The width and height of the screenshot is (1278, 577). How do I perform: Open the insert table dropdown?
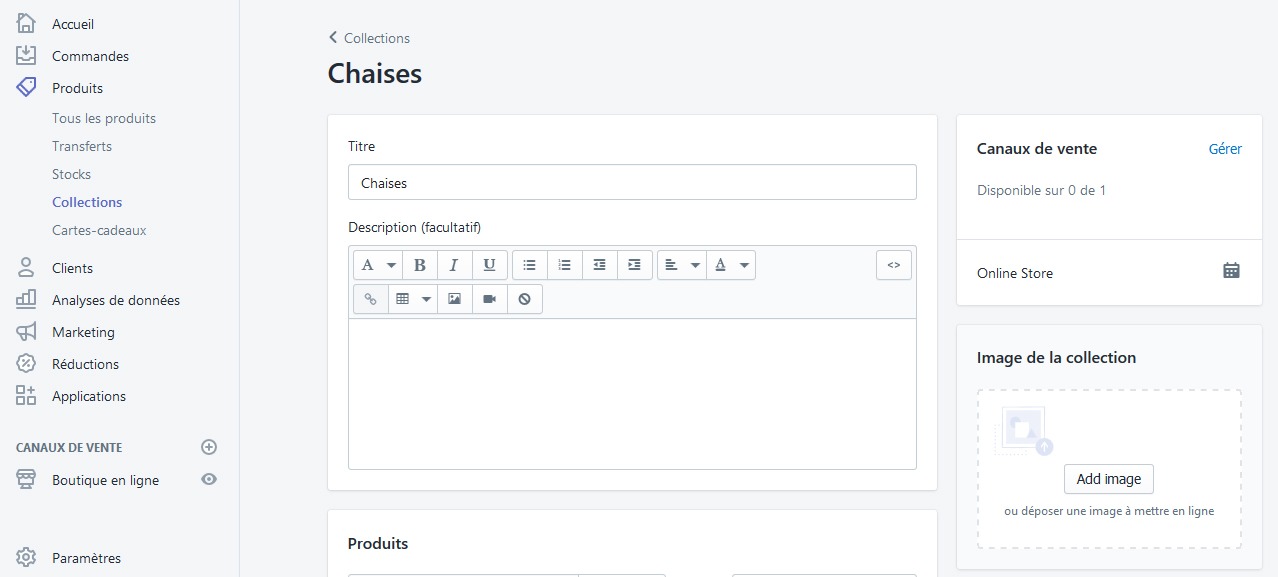pyautogui.click(x=412, y=299)
